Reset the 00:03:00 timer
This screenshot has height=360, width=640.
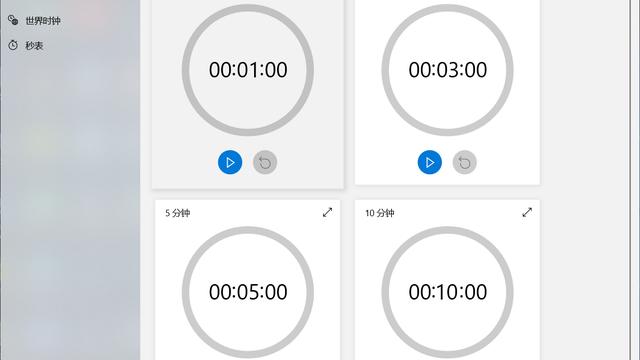pyautogui.click(x=464, y=162)
